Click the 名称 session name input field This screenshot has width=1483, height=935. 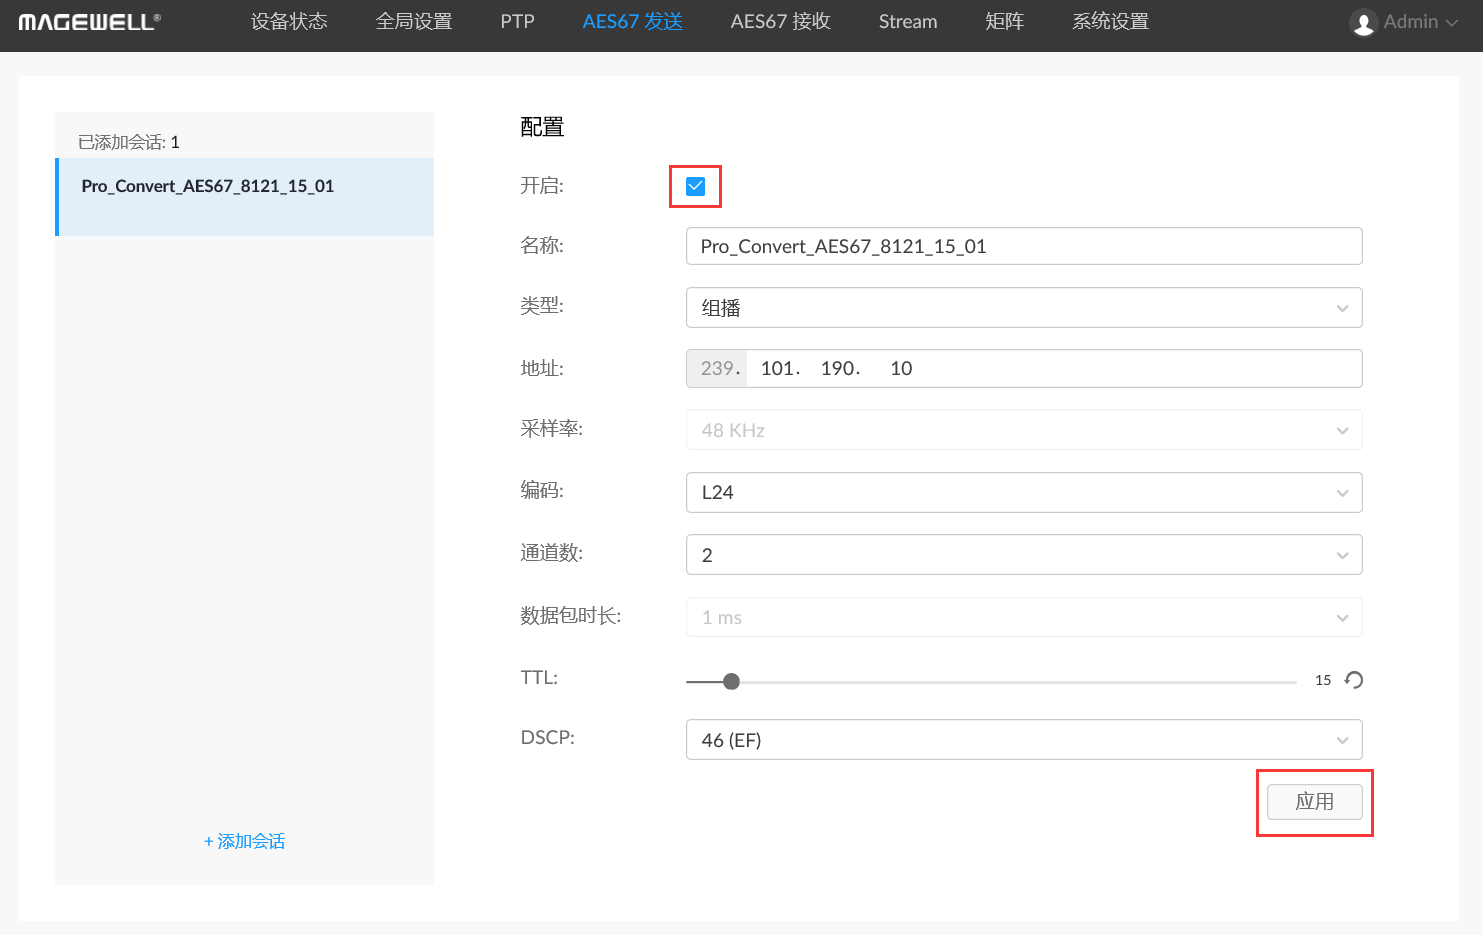pos(1023,246)
